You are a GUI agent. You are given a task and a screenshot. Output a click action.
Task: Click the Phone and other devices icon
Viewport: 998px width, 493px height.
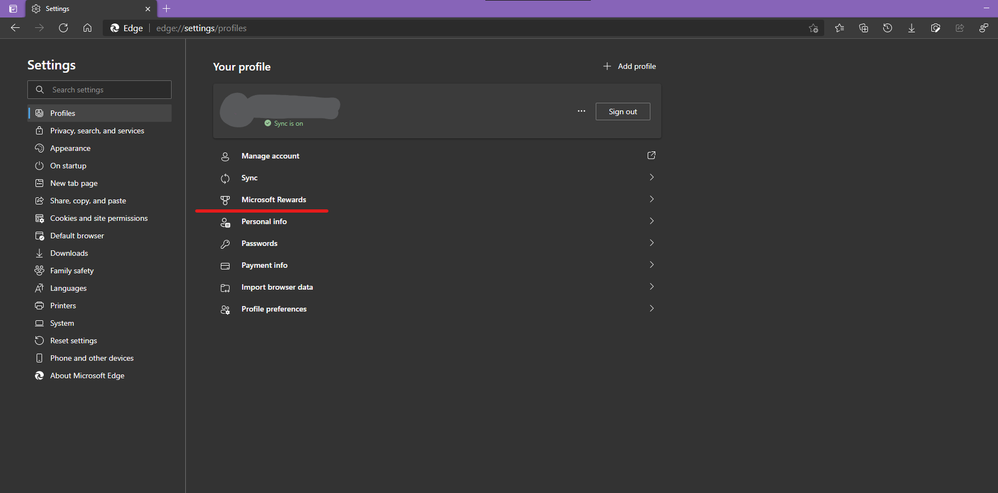(x=39, y=358)
